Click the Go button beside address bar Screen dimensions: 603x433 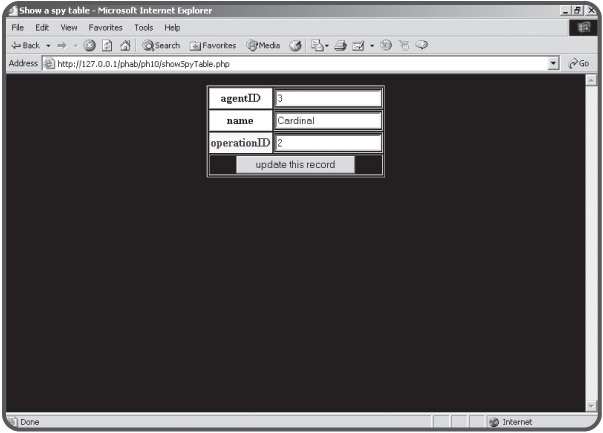579,63
